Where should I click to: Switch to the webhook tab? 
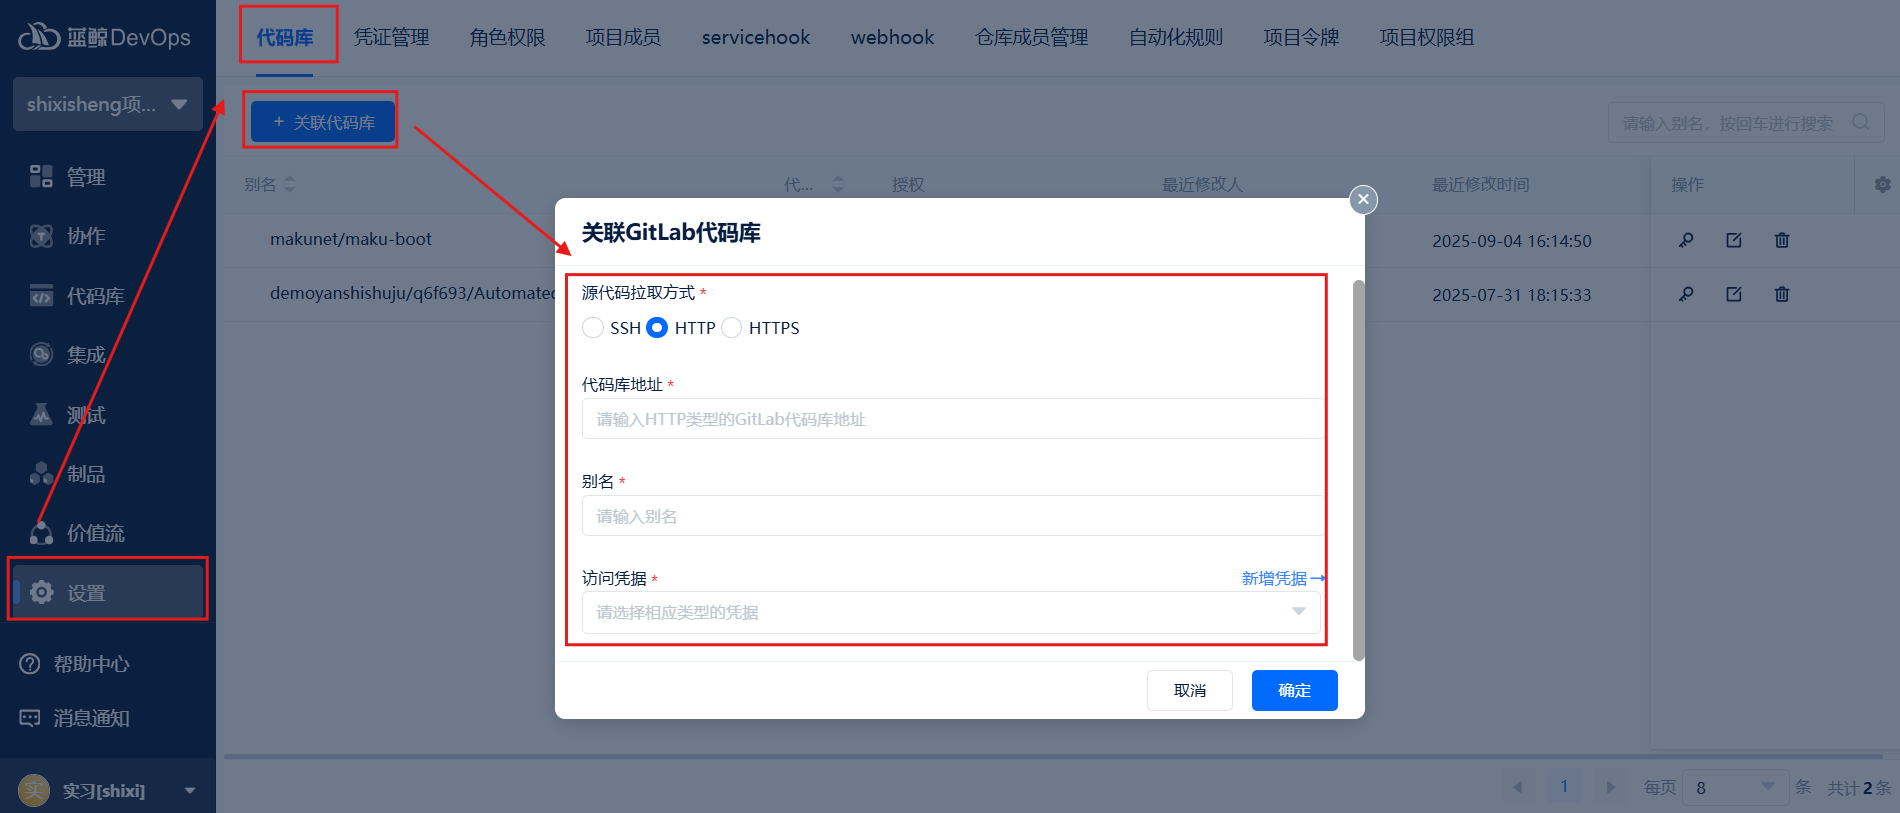892,37
